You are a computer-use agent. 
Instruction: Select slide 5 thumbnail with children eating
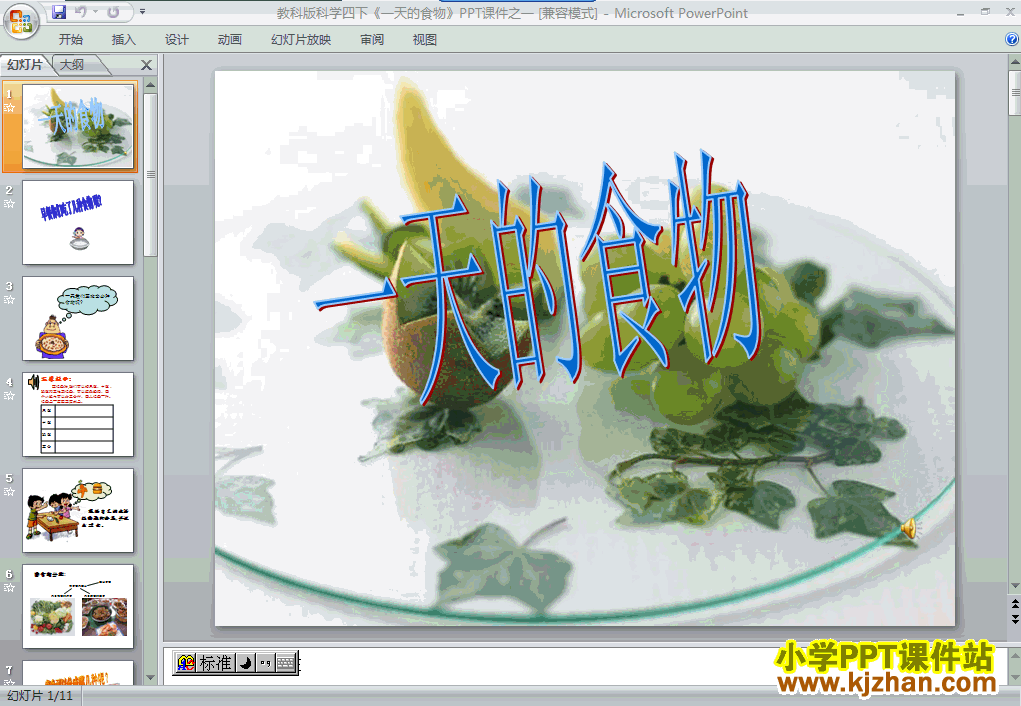point(78,511)
